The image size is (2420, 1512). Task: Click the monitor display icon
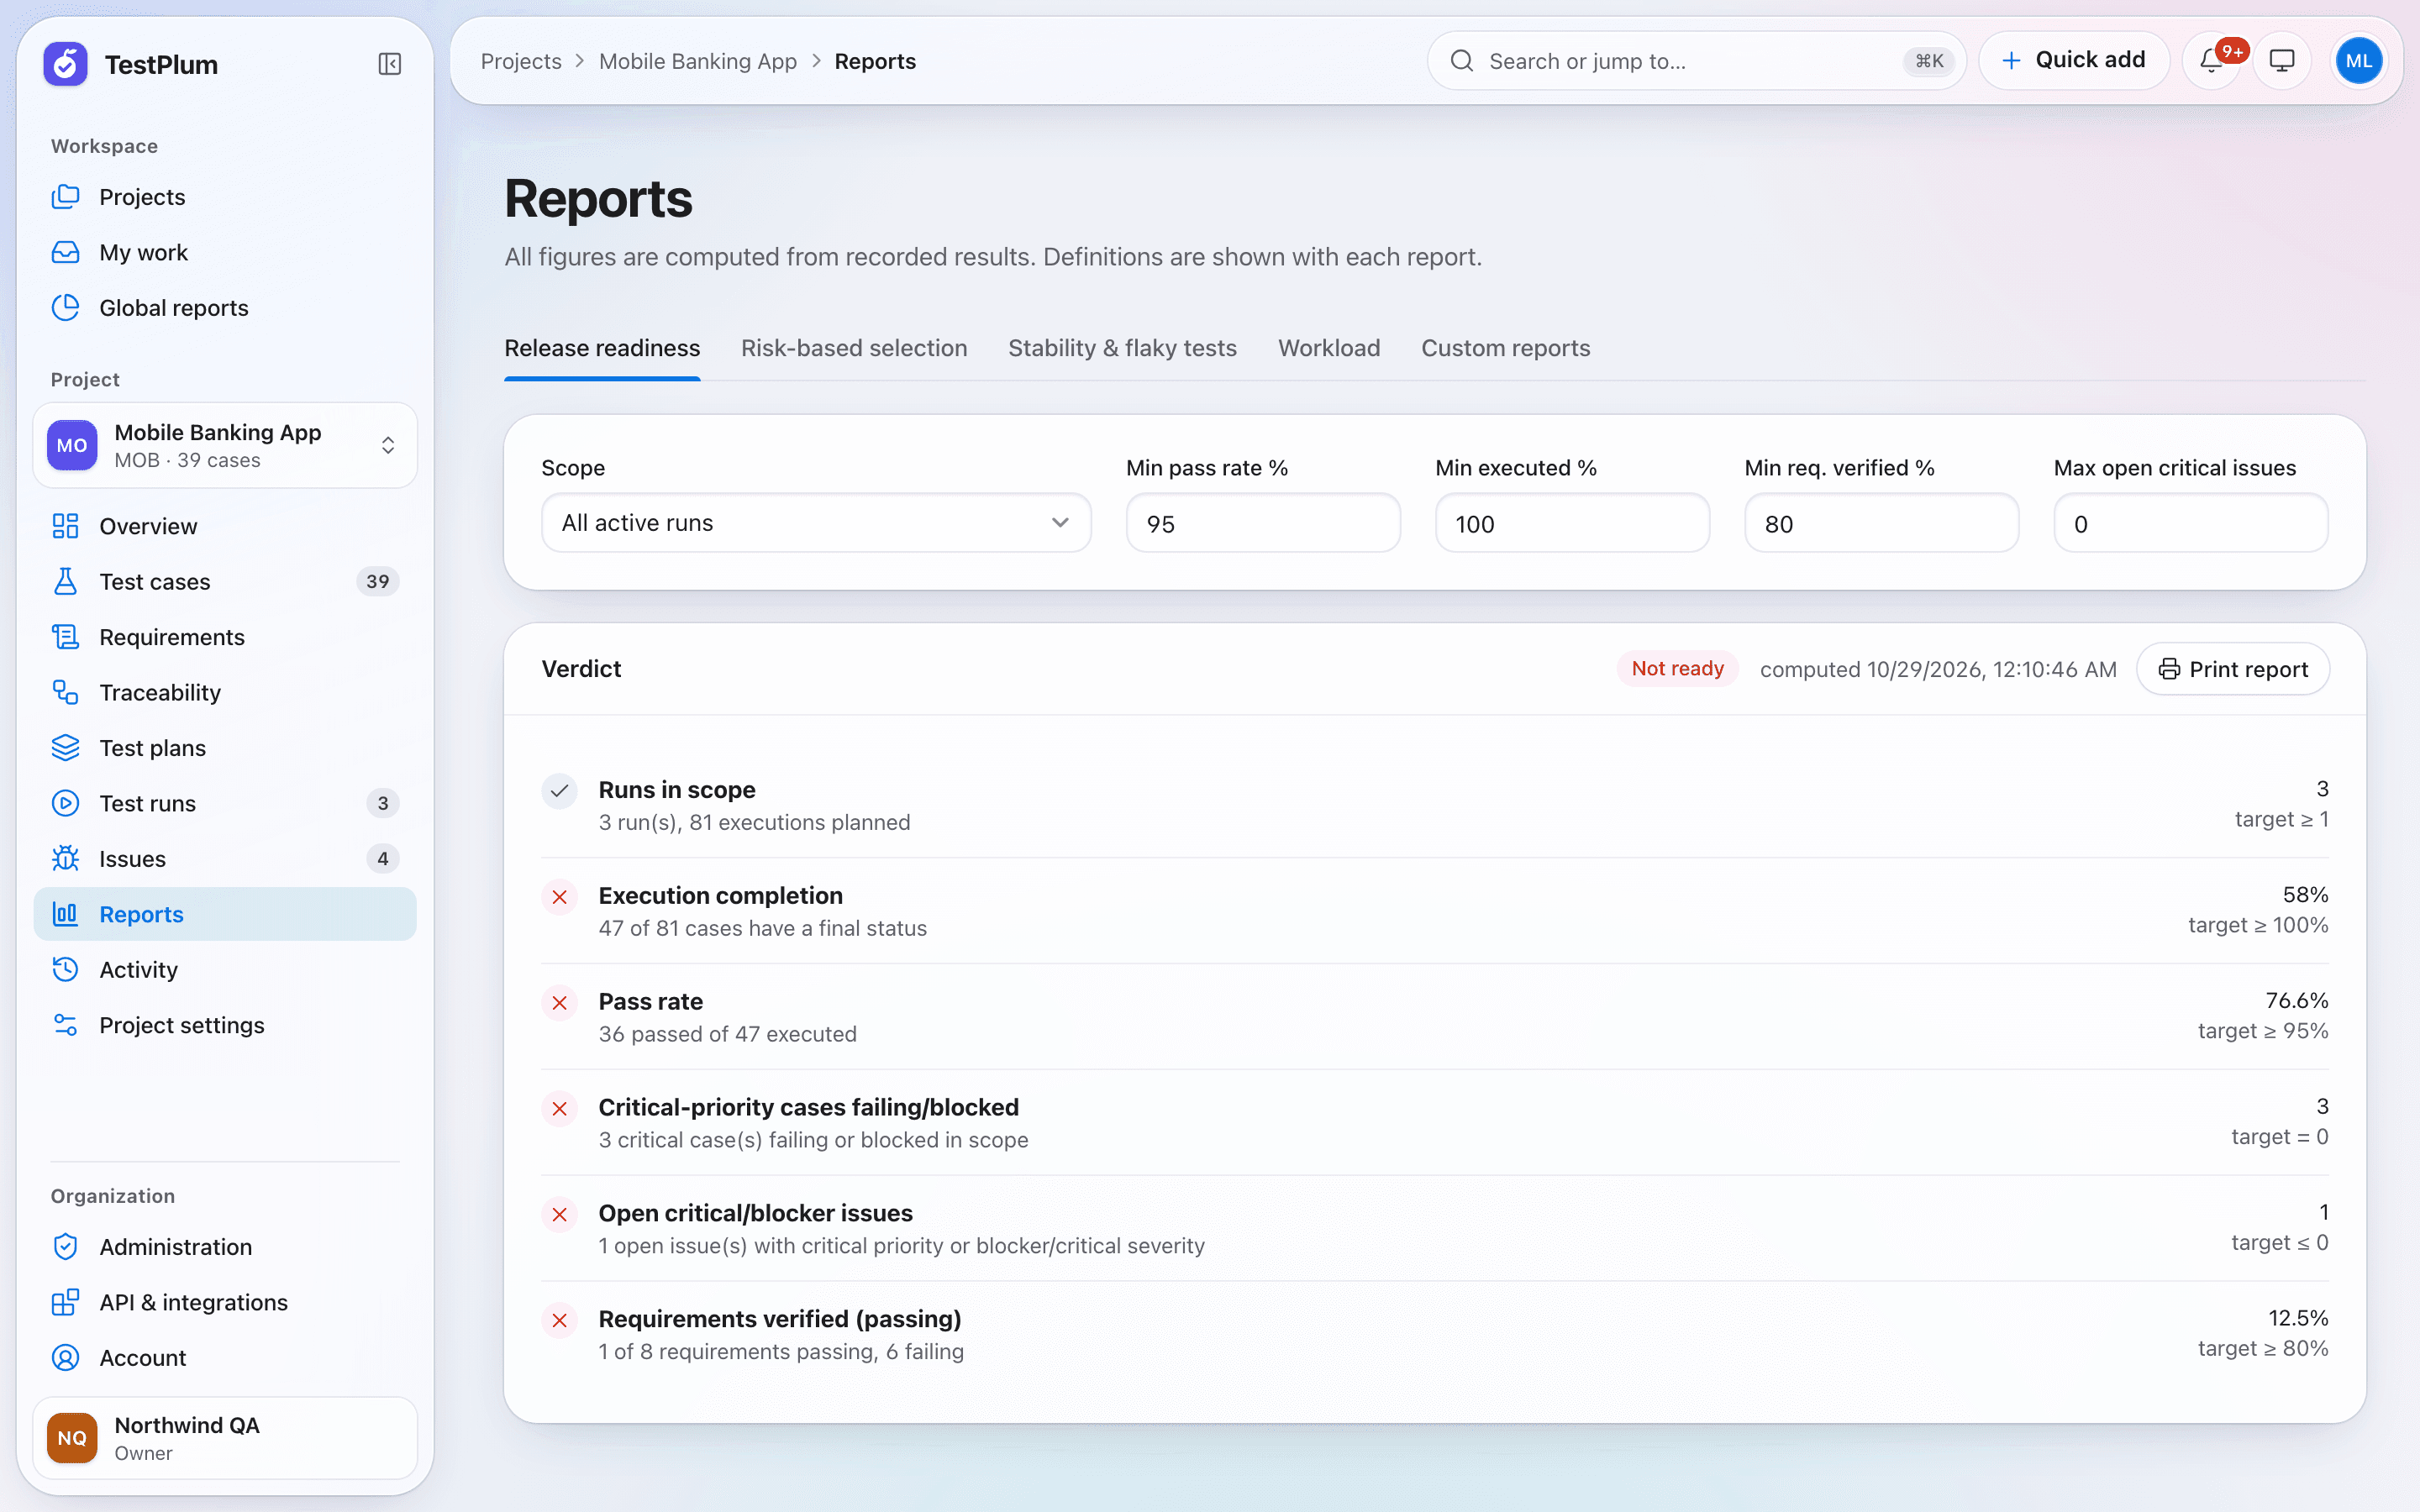[x=2282, y=61]
